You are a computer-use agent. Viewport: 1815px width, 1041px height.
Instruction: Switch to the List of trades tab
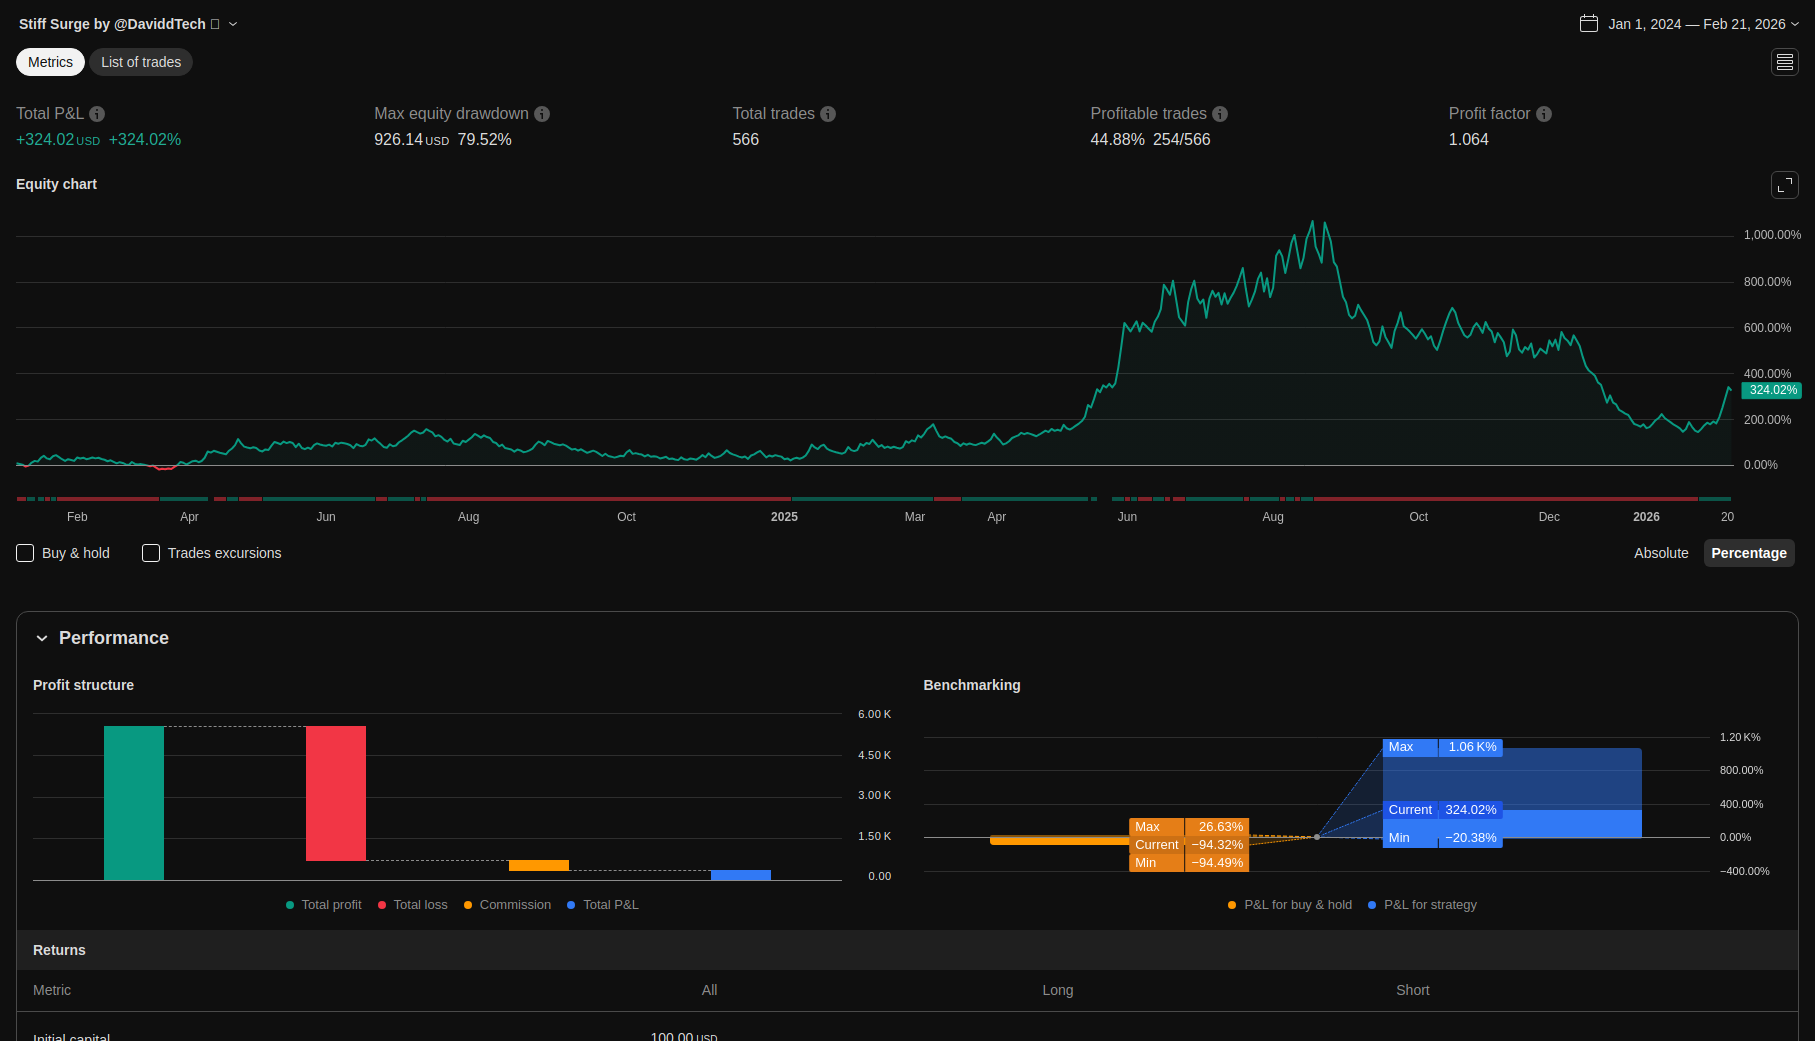141,62
